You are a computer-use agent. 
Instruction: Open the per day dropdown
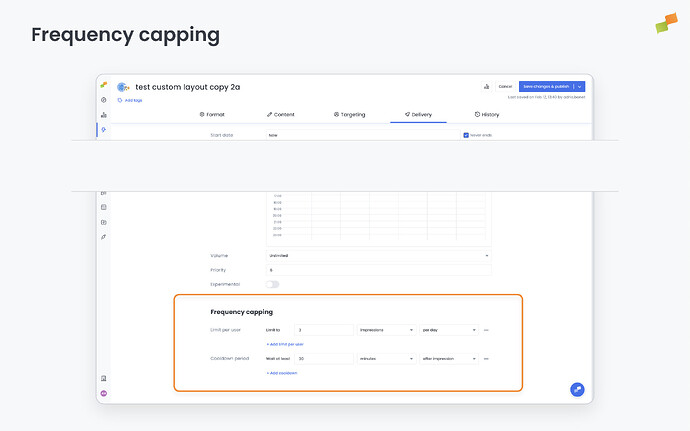point(449,330)
